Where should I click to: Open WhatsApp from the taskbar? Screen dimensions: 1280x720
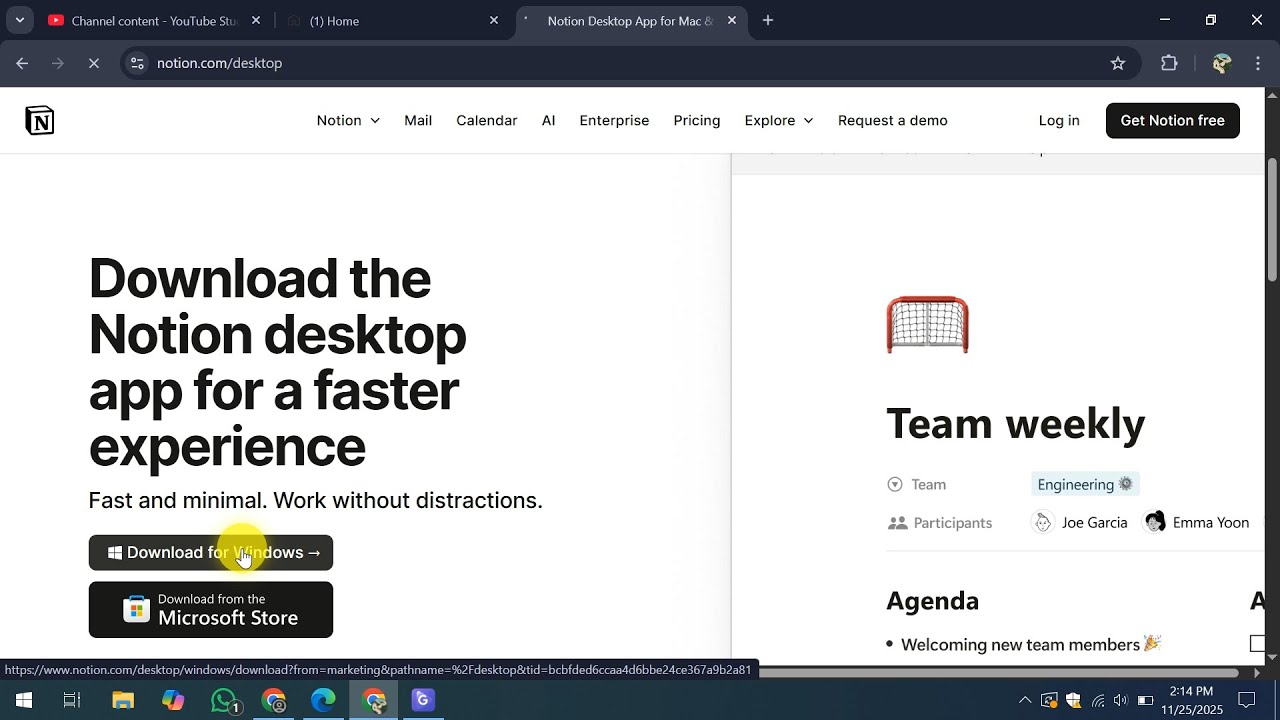224,700
